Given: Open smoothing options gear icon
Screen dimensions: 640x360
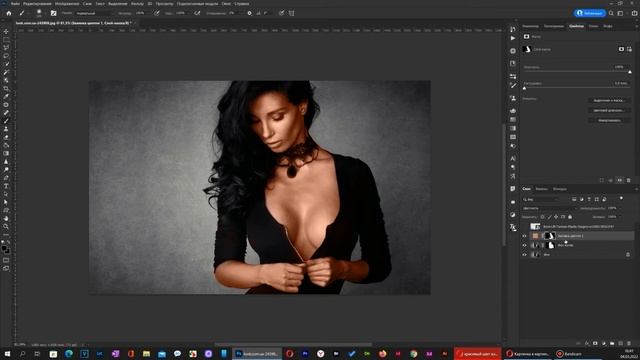Looking at the screenshot, I should pos(249,13).
